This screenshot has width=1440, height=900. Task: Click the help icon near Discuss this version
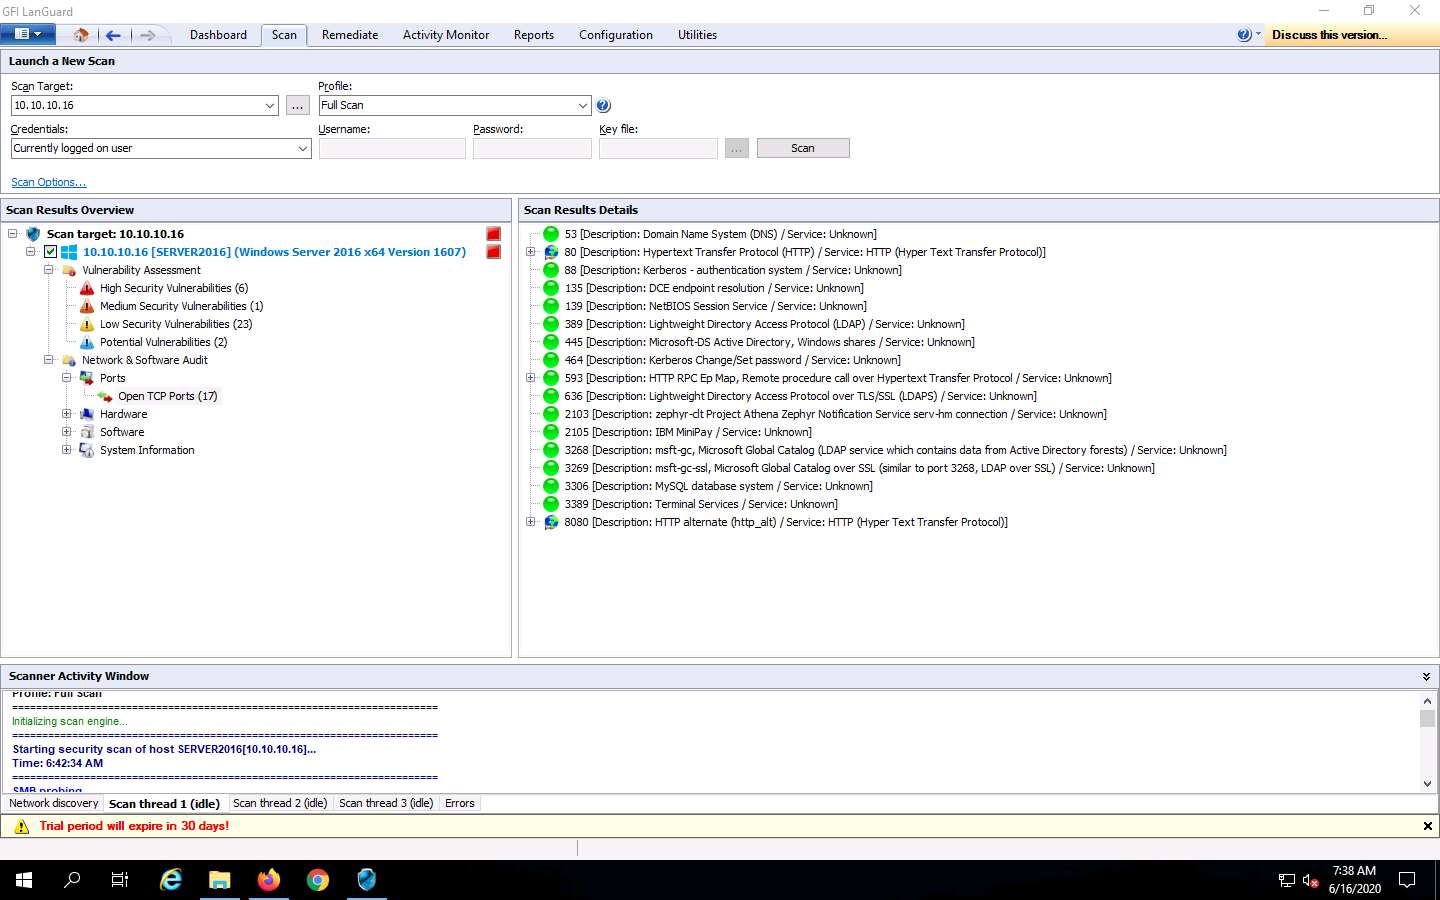click(x=1244, y=35)
